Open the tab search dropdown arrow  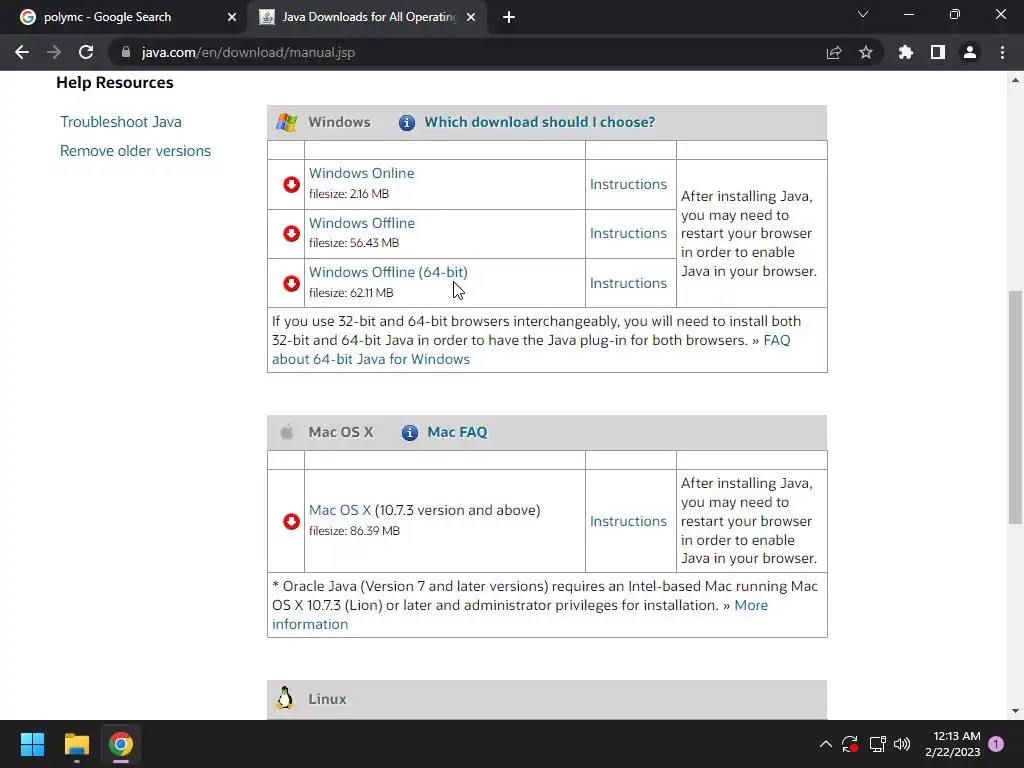tap(863, 14)
